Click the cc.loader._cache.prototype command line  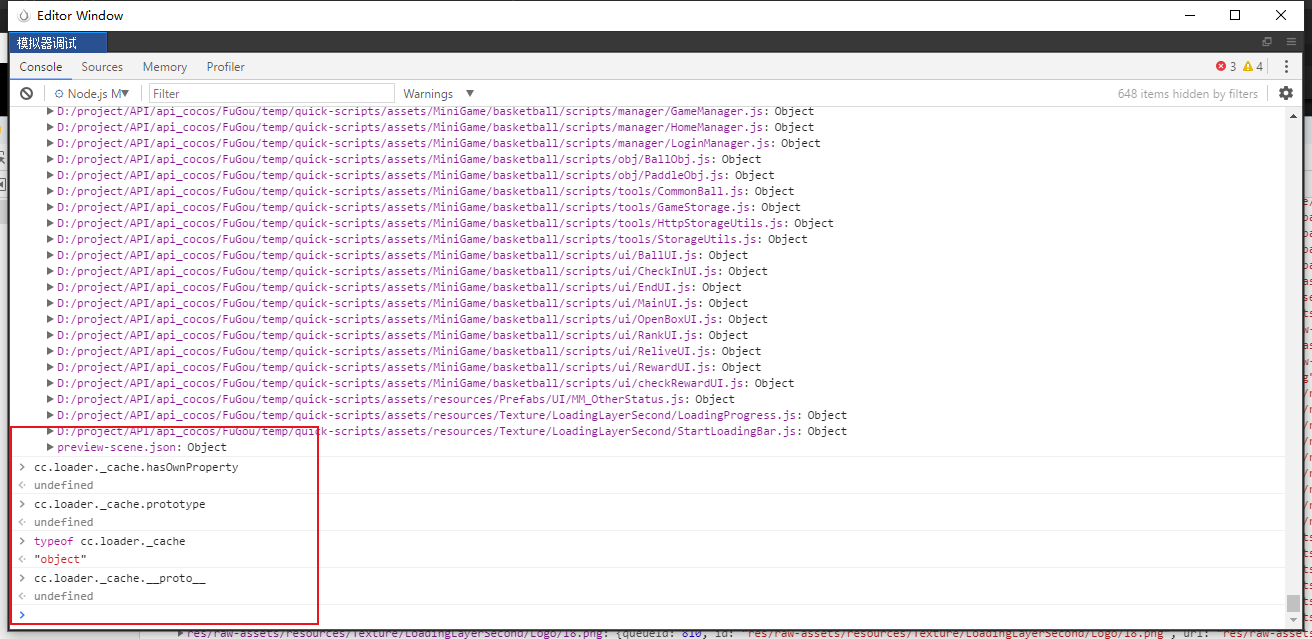click(x=120, y=504)
